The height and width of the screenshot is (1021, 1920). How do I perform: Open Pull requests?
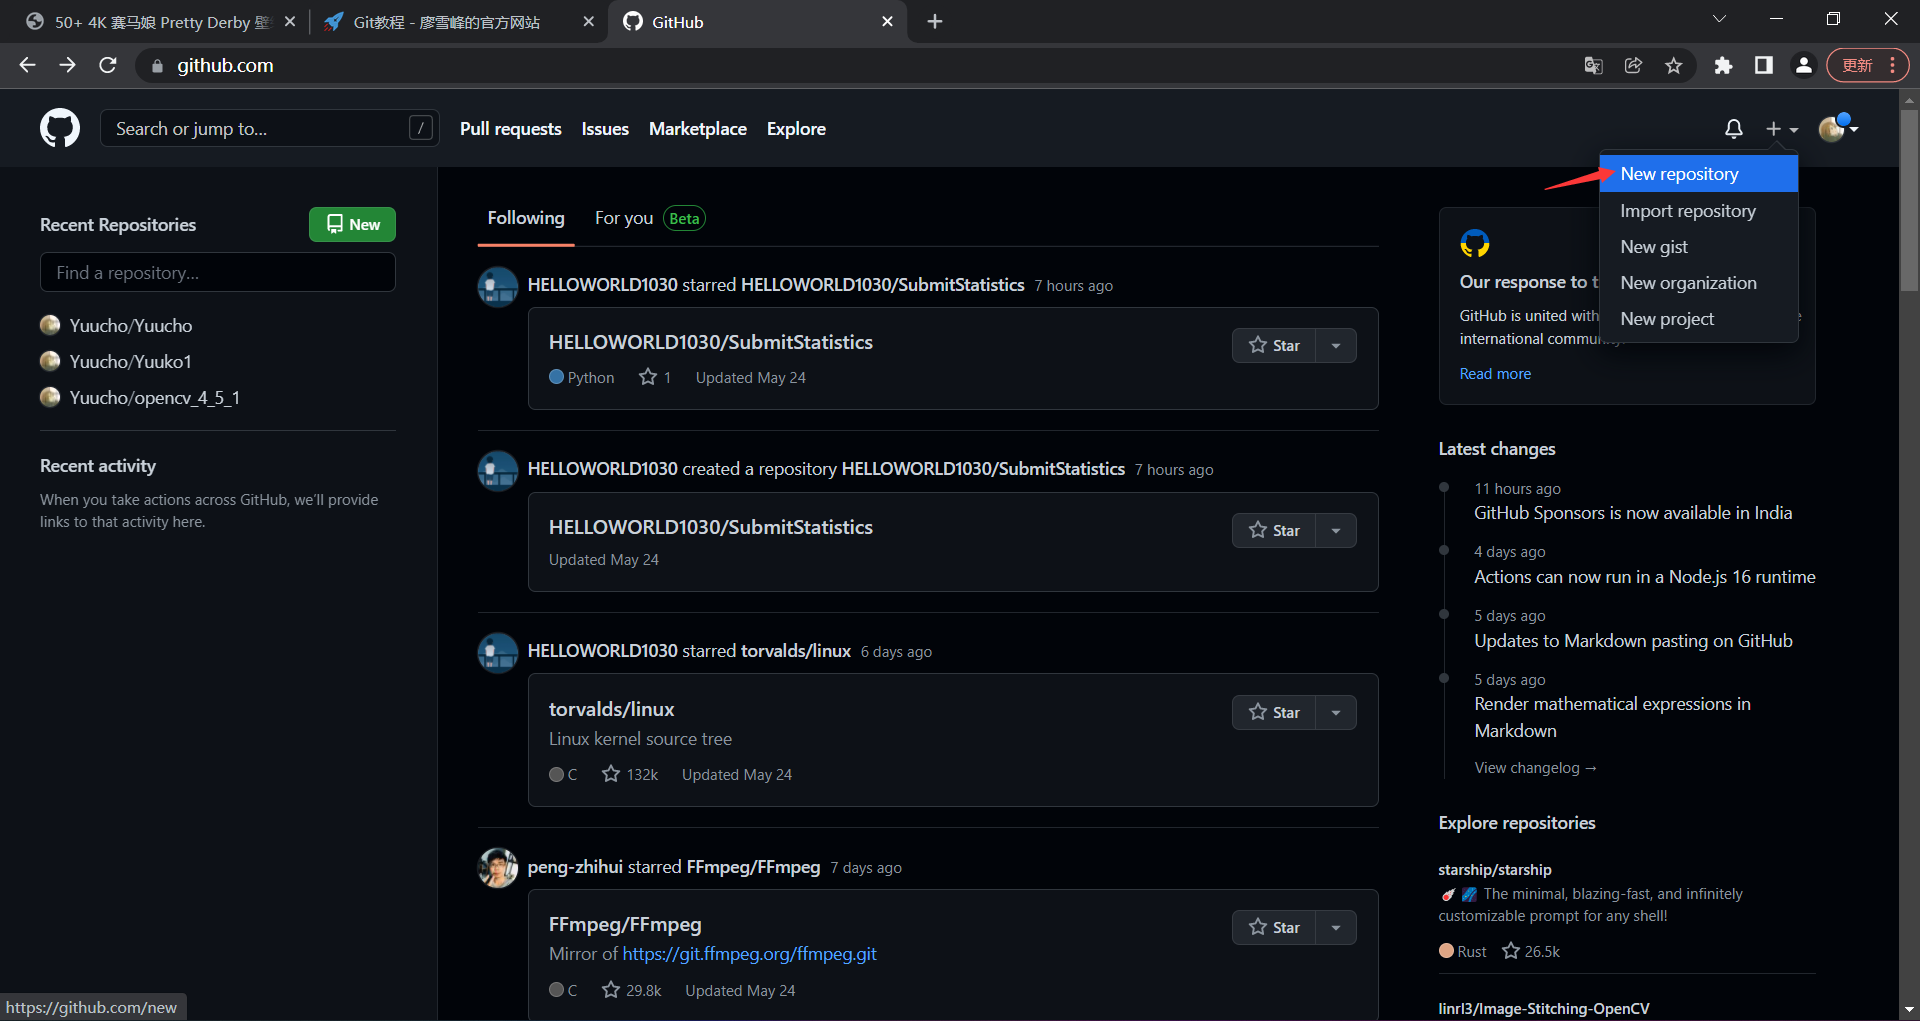(x=510, y=128)
